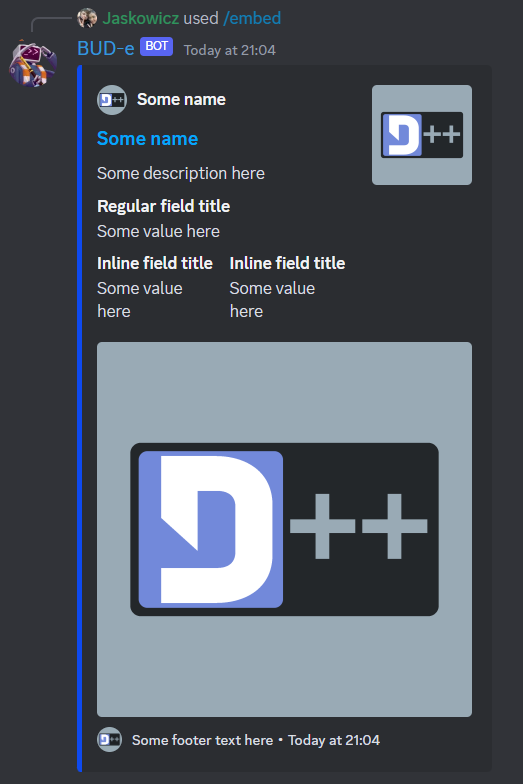Click the /embed command link
The height and width of the screenshot is (784, 523).
(252, 18)
